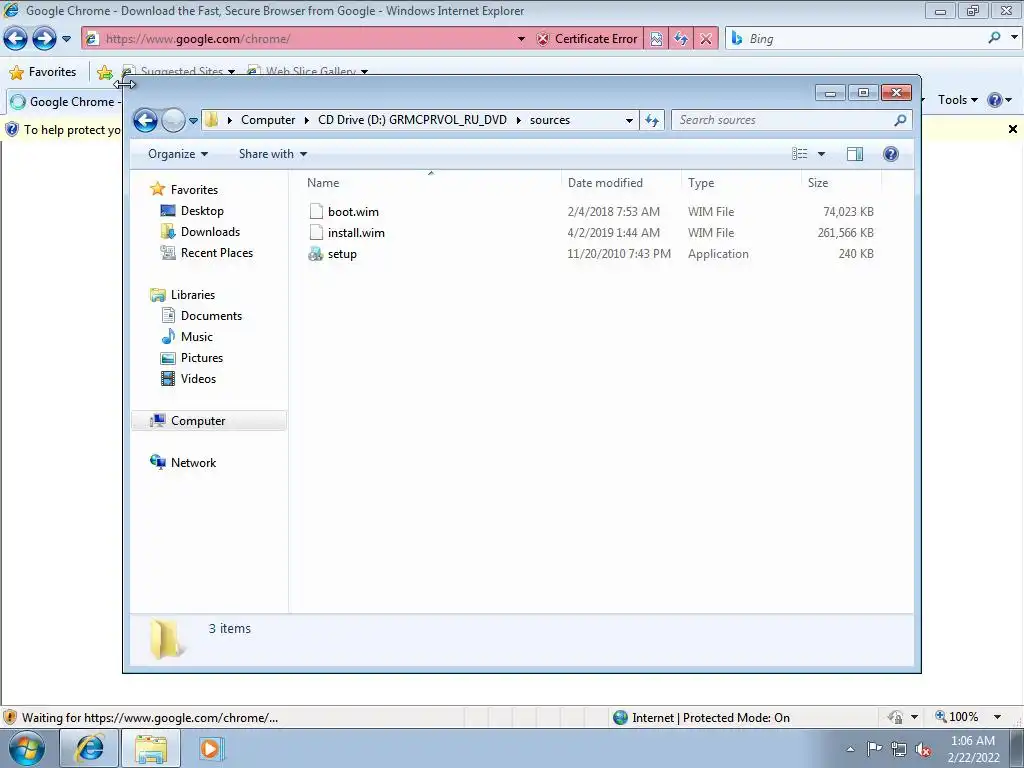This screenshot has height=768, width=1024.
Task: Expand arrow after Computer breadcrumb
Action: [306, 120]
